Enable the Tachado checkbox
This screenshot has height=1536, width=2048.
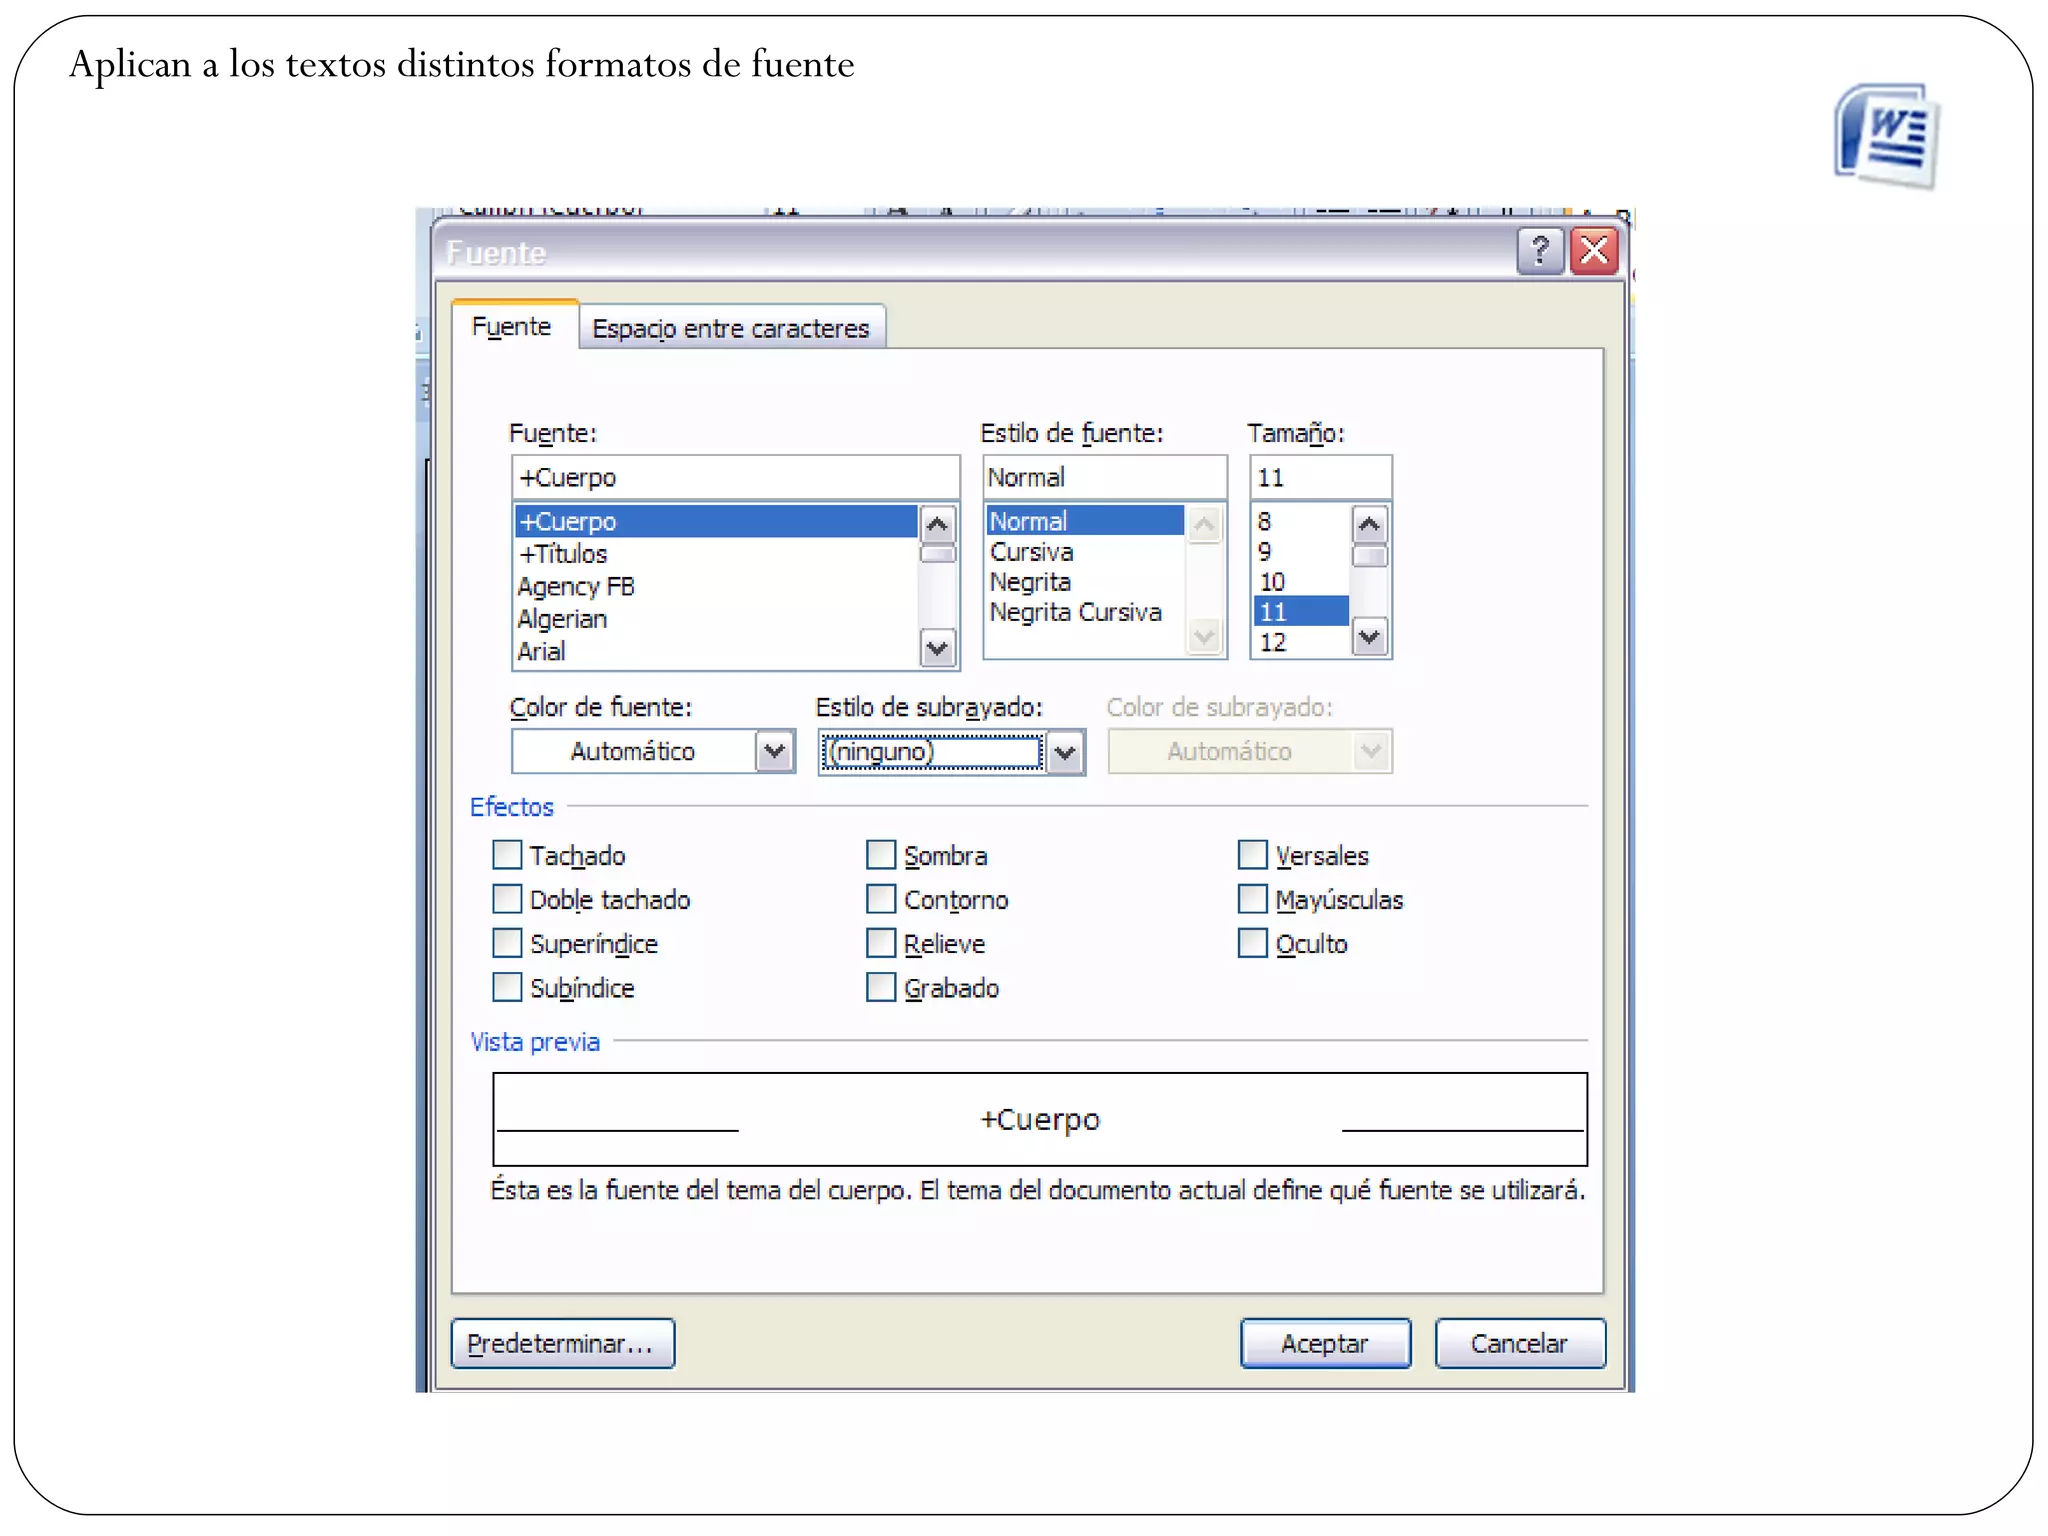(508, 855)
